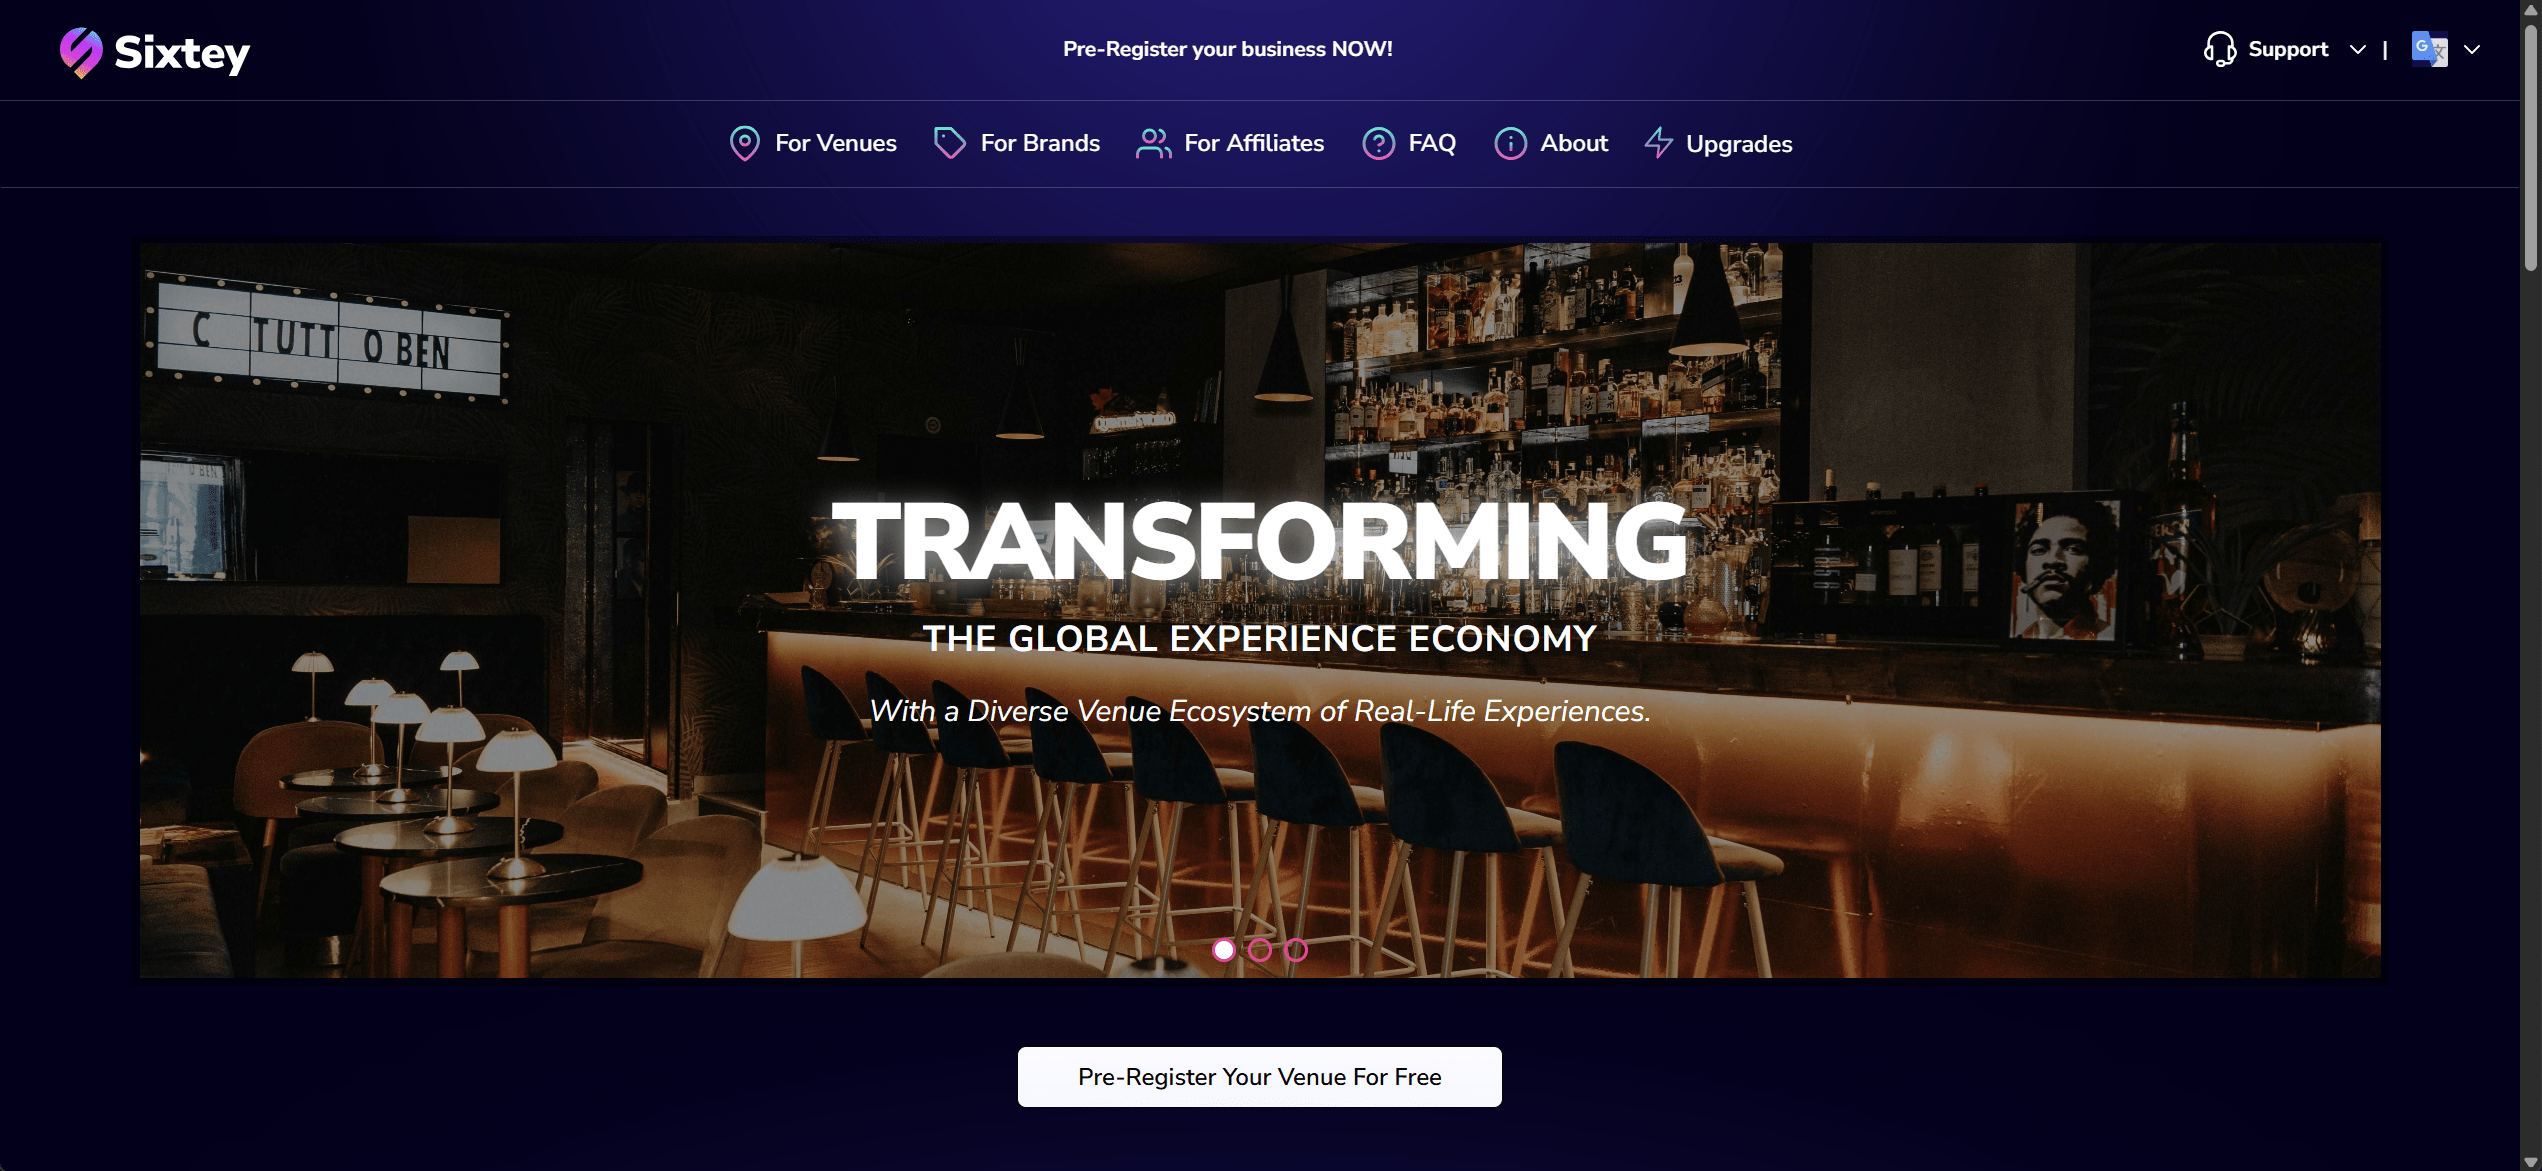Viewport: 2542px width, 1171px height.
Task: Click the info circle About icon
Action: [1510, 143]
